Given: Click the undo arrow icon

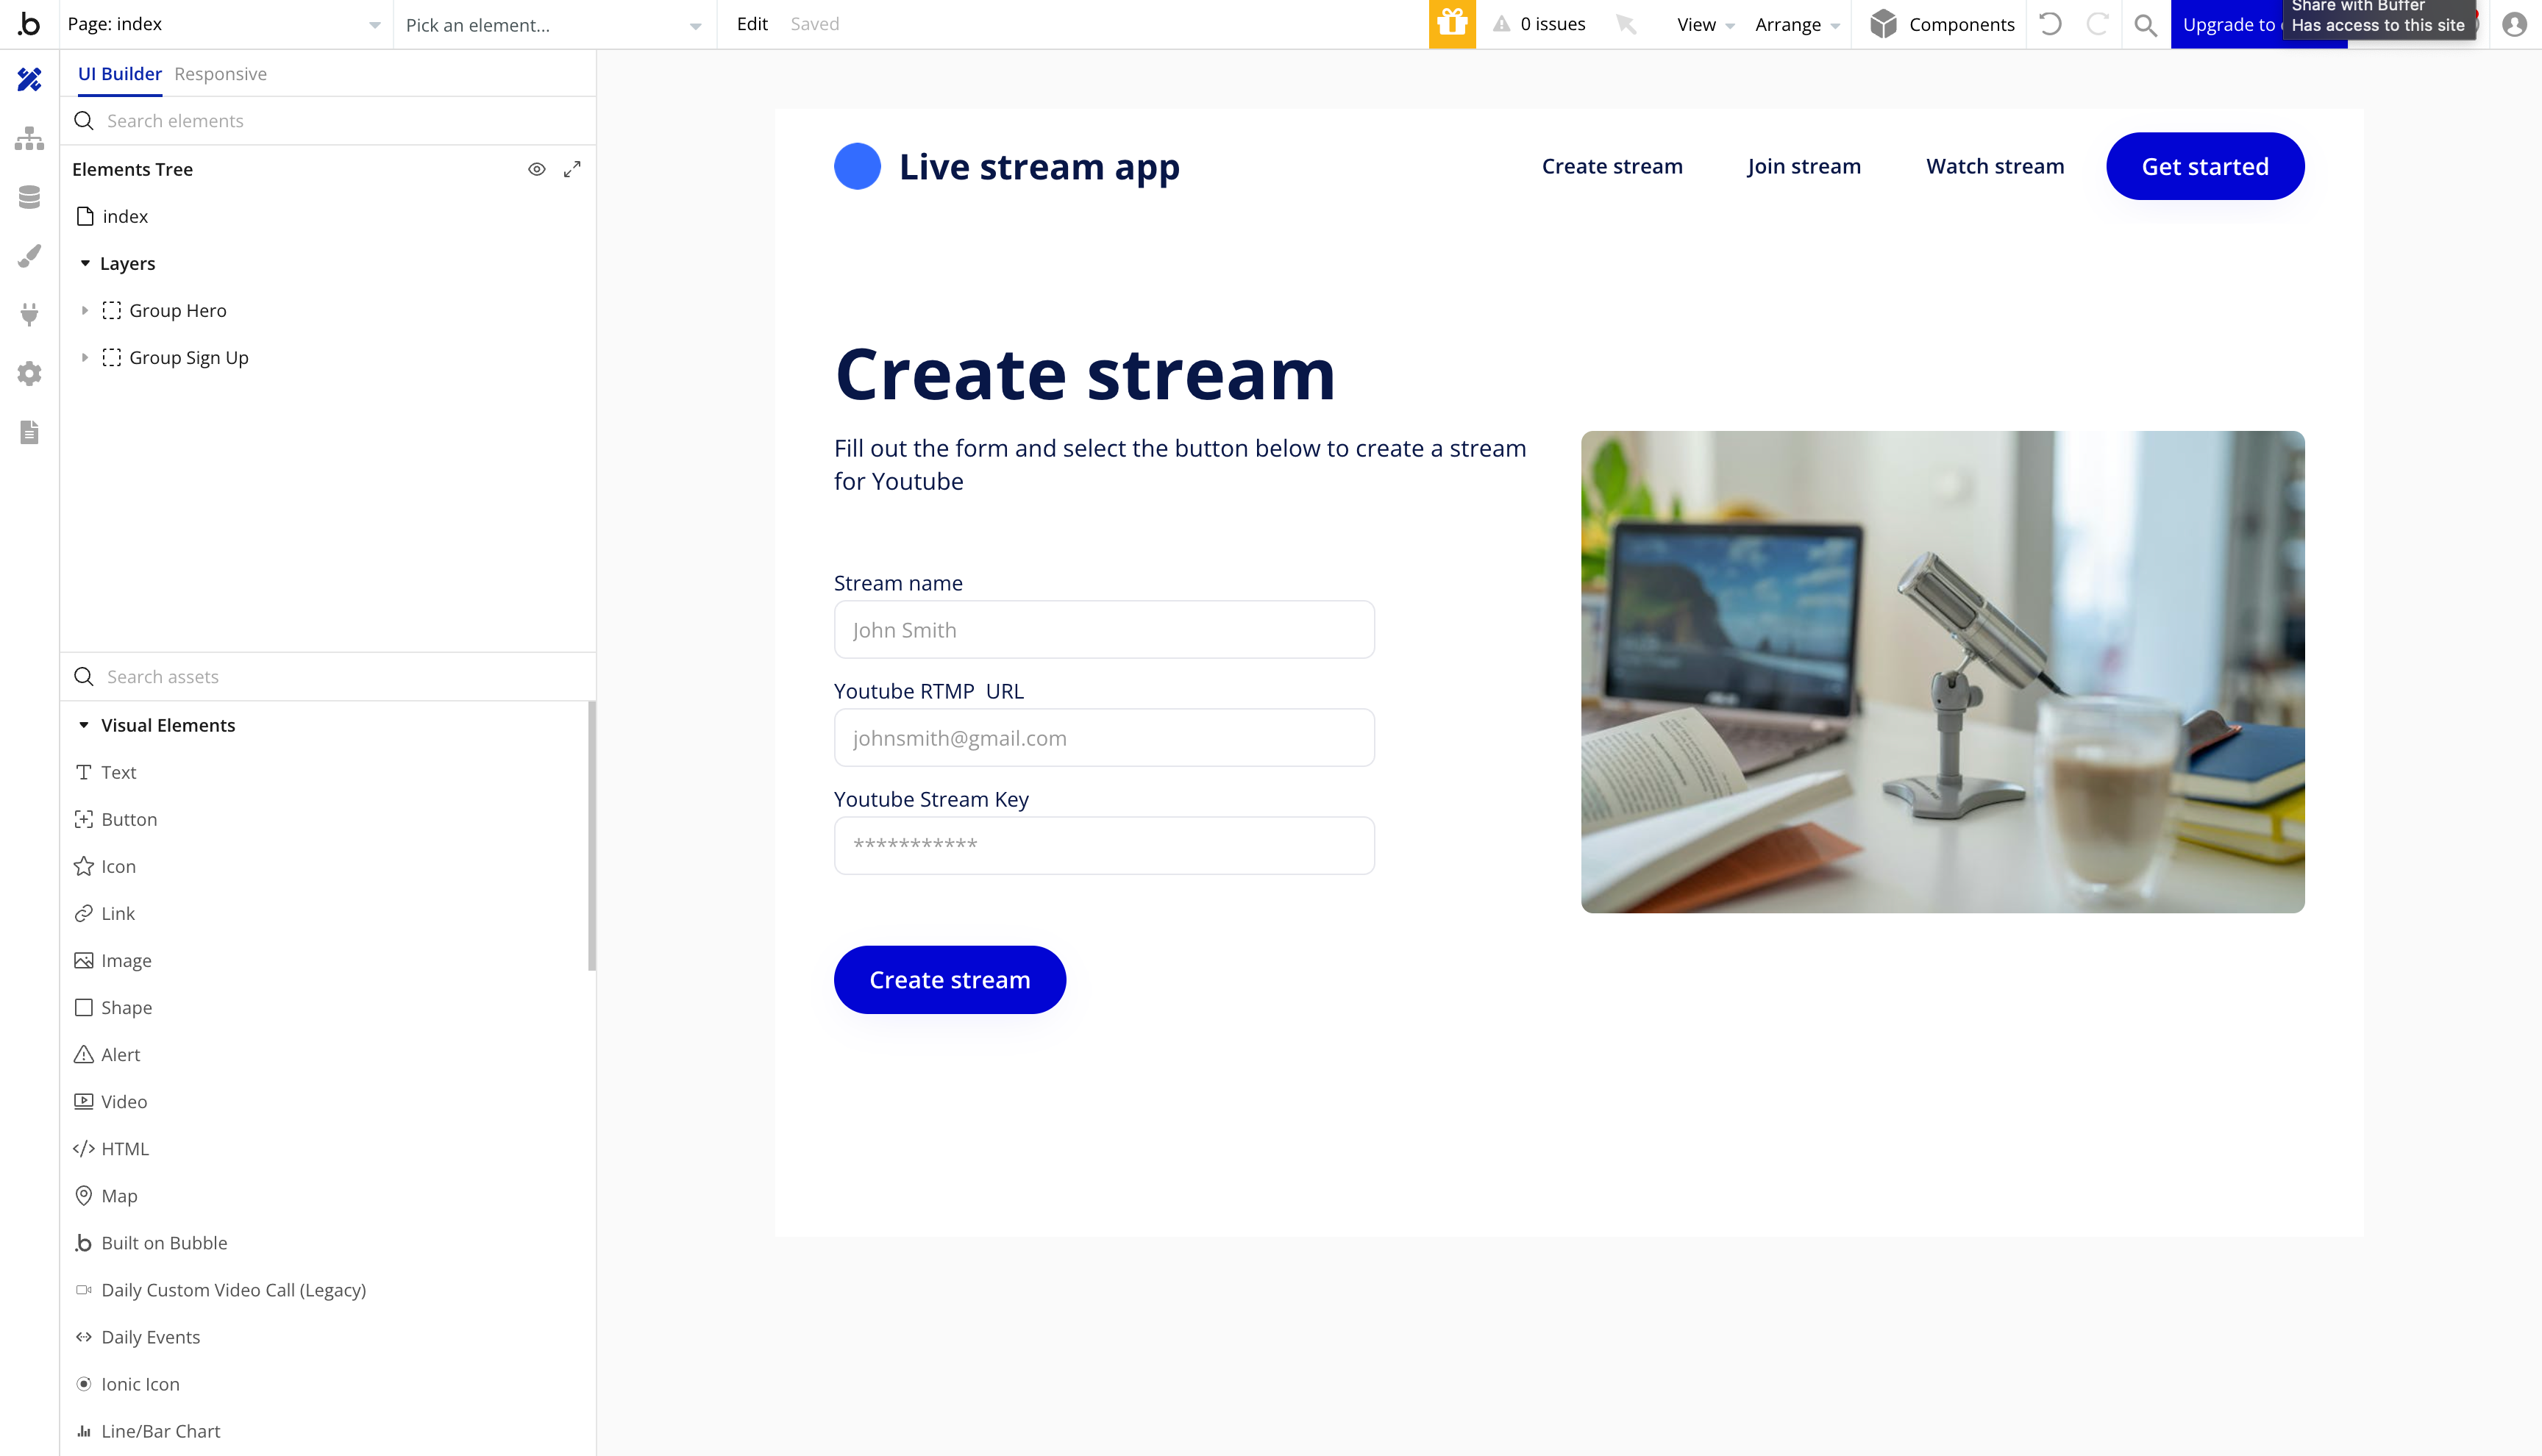Looking at the screenshot, I should 2050,24.
